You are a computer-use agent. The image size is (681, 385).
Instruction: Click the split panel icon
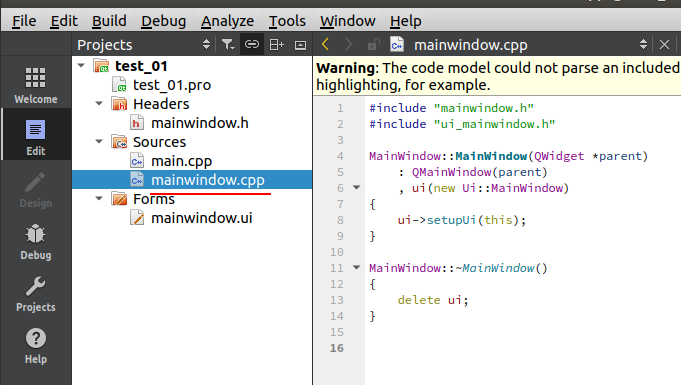coord(276,44)
